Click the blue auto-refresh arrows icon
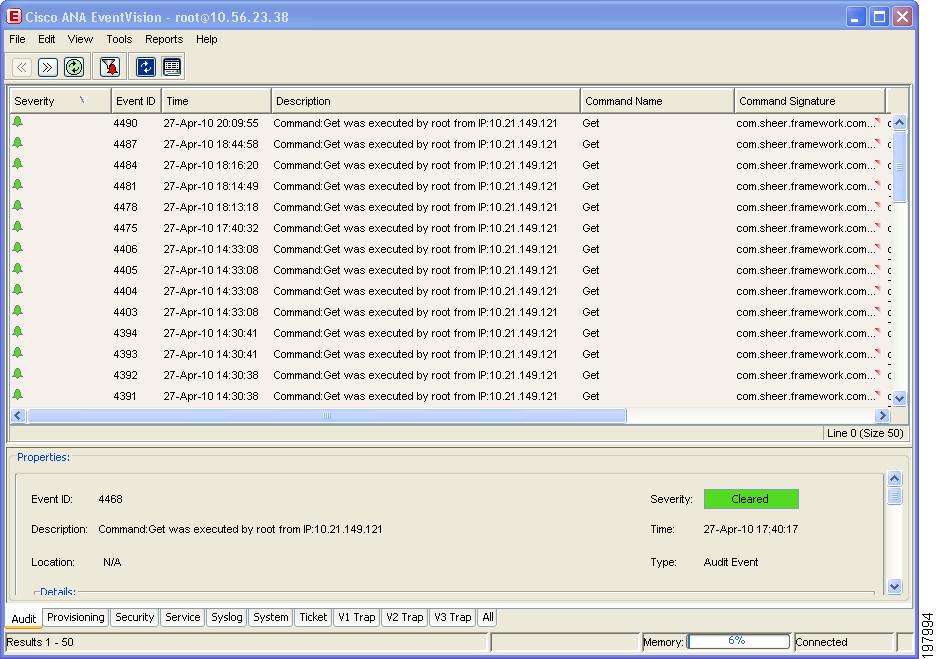Viewport: 937px width, 659px height. click(146, 67)
